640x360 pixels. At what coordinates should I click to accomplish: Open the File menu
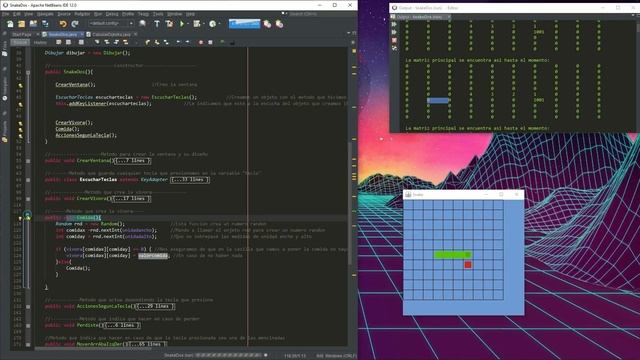pos(6,14)
